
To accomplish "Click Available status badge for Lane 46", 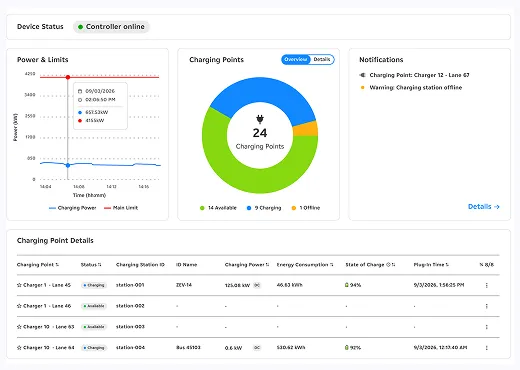I will [94, 306].
